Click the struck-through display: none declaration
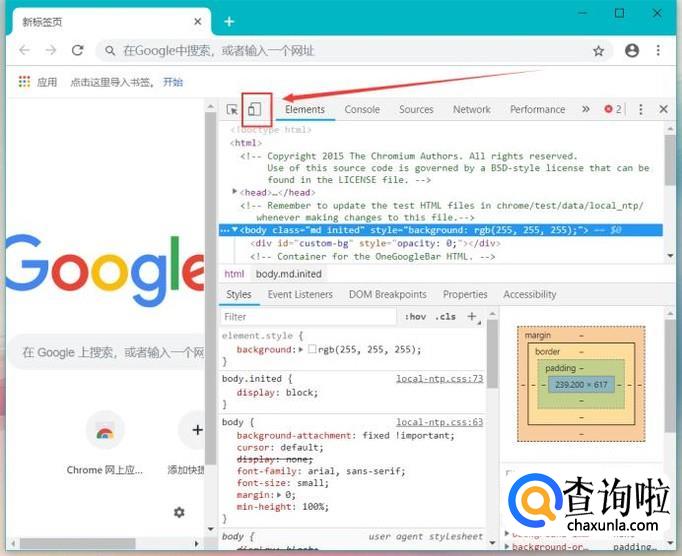682x556 pixels. [274, 459]
